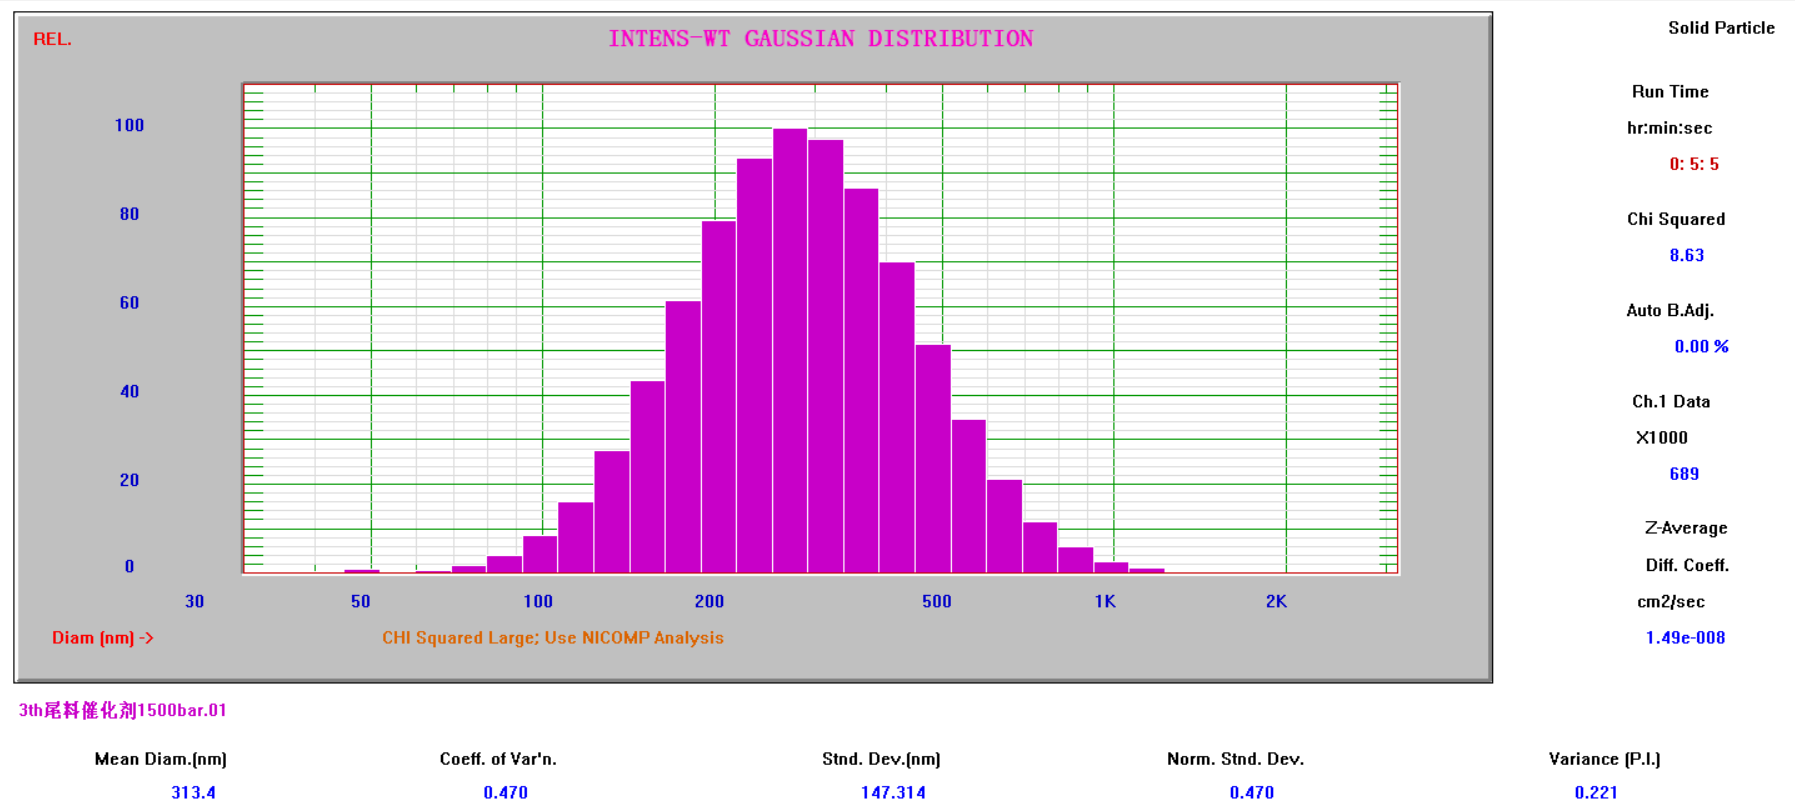Click the INTENS-WT GAUSSIAN DISTRIBUTION title
This screenshot has height=806, width=1795.
click(820, 39)
